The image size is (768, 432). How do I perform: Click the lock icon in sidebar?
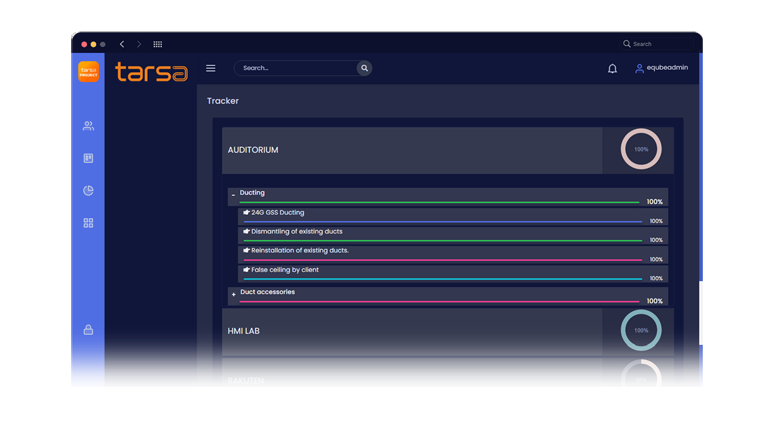(x=88, y=330)
